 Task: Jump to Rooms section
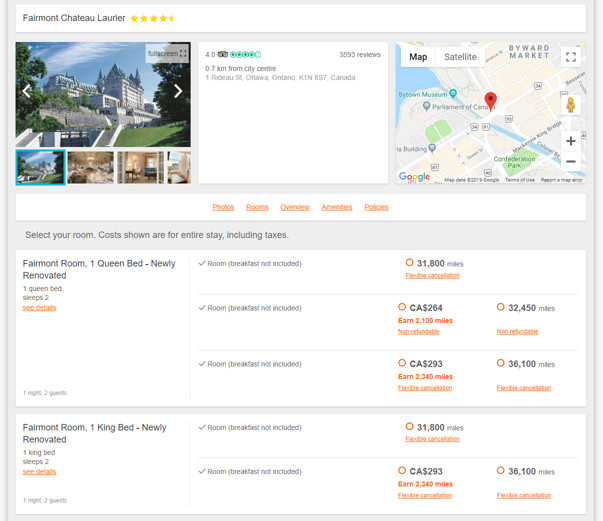(x=257, y=207)
